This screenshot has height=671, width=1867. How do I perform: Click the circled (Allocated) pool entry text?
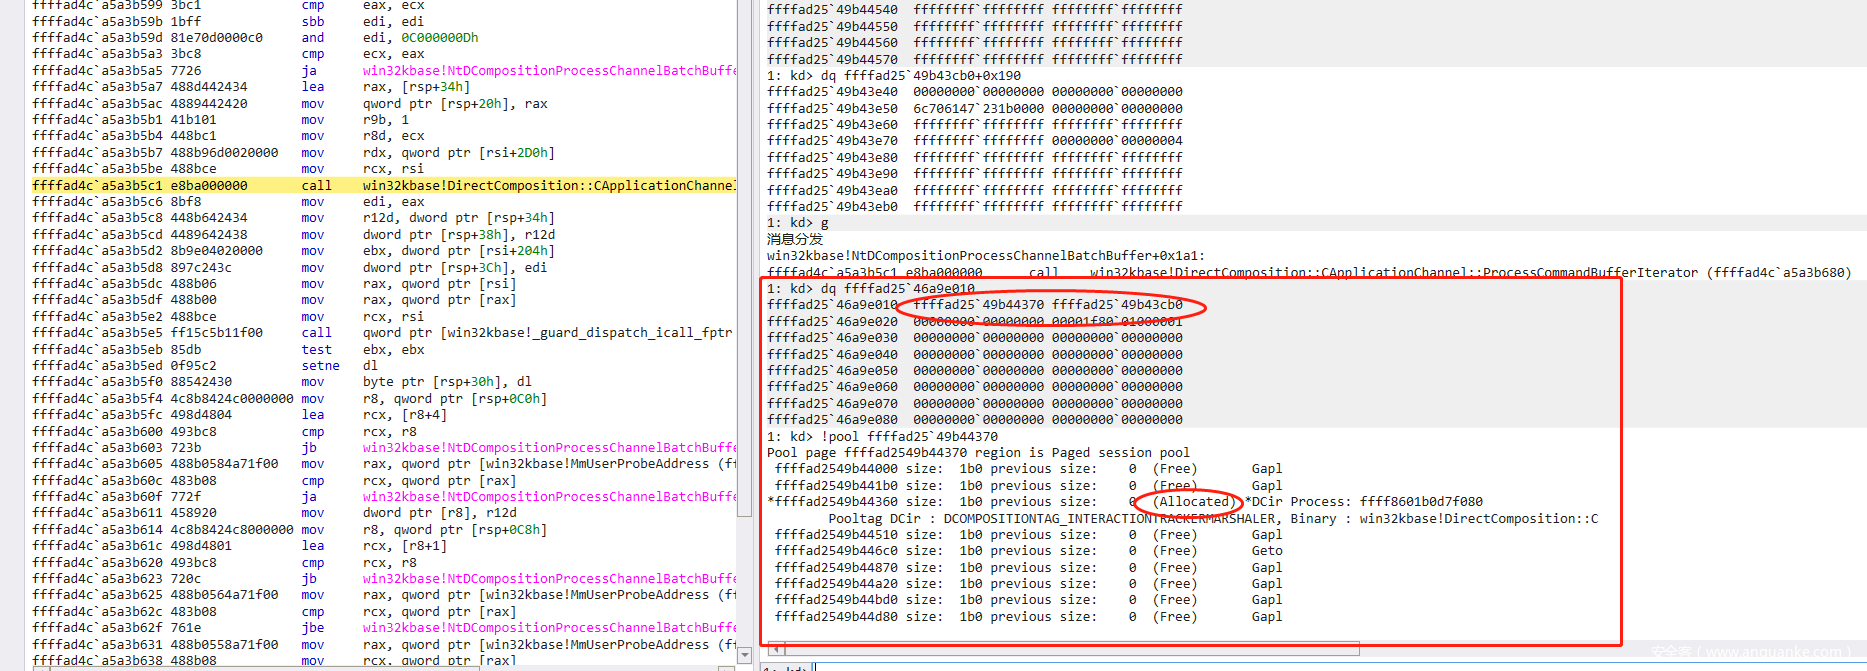[x=1193, y=502]
